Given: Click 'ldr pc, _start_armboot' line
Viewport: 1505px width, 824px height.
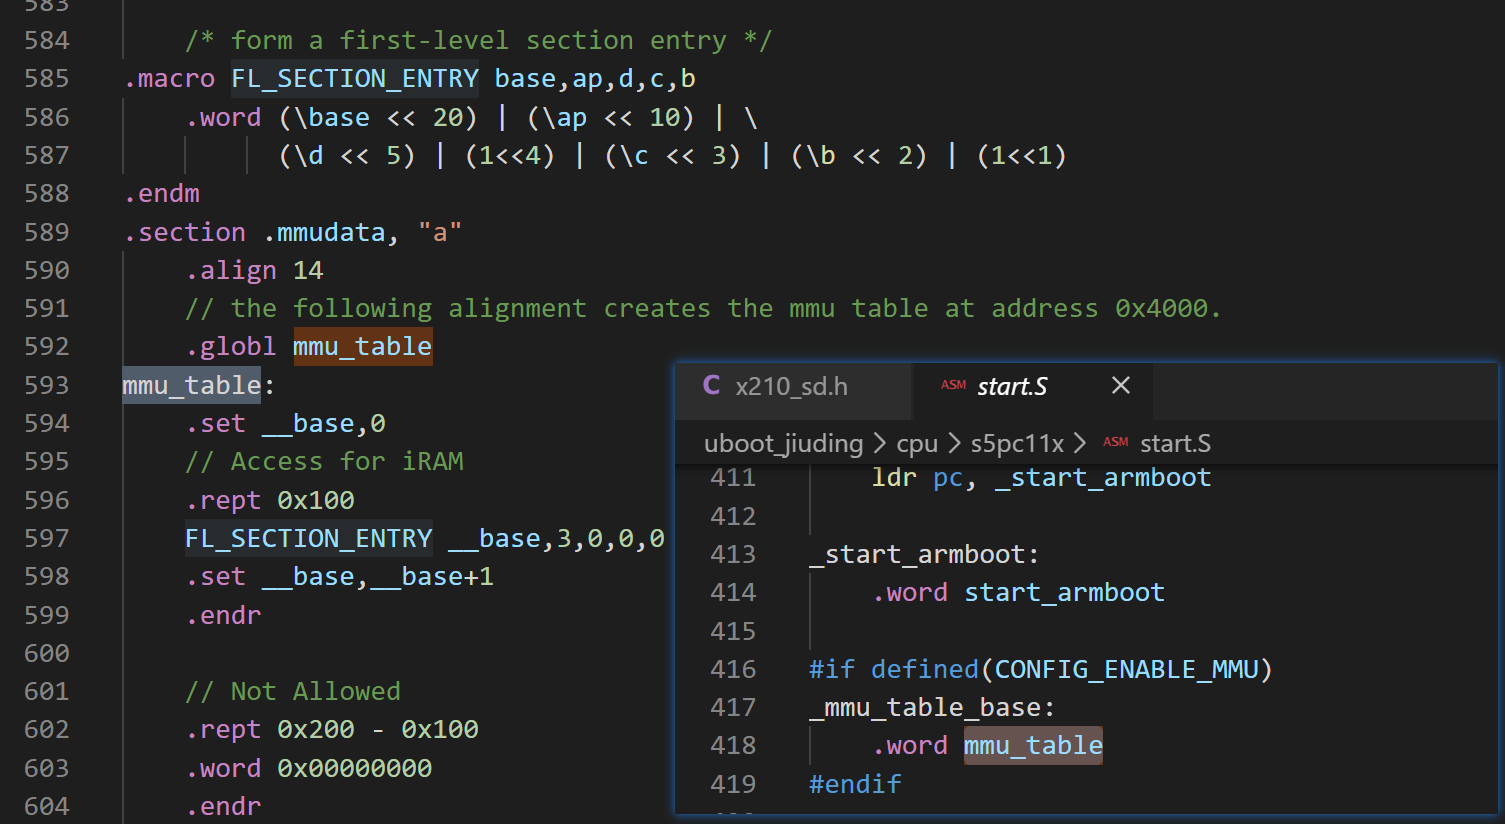Looking at the screenshot, I should [1041, 477].
